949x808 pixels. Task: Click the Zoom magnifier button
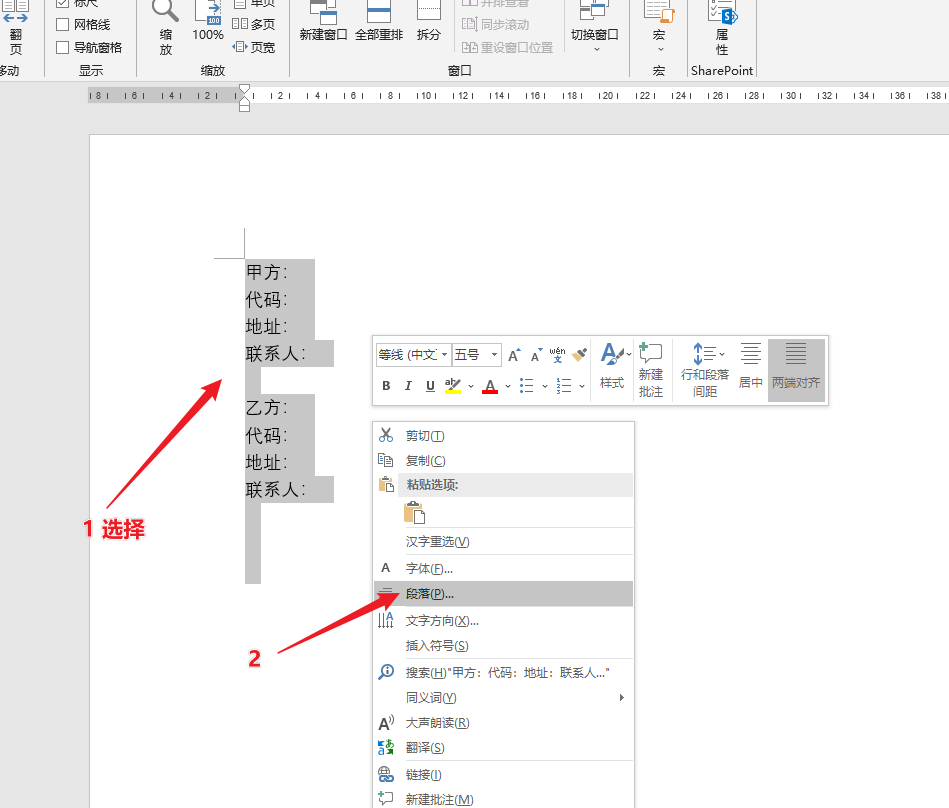(x=165, y=29)
